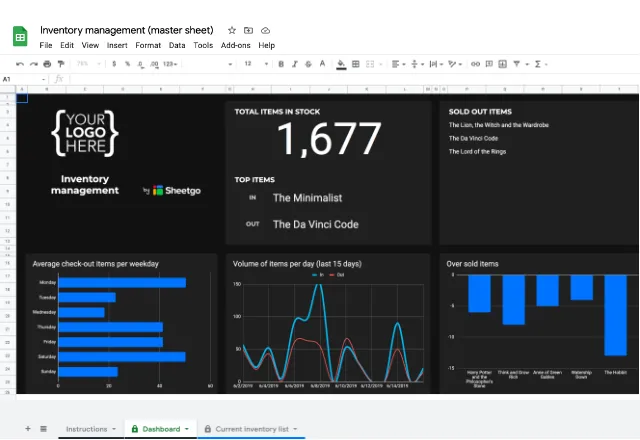The image size is (640, 440).
Task: Expand the merge cells options arrow
Action: coord(381,64)
